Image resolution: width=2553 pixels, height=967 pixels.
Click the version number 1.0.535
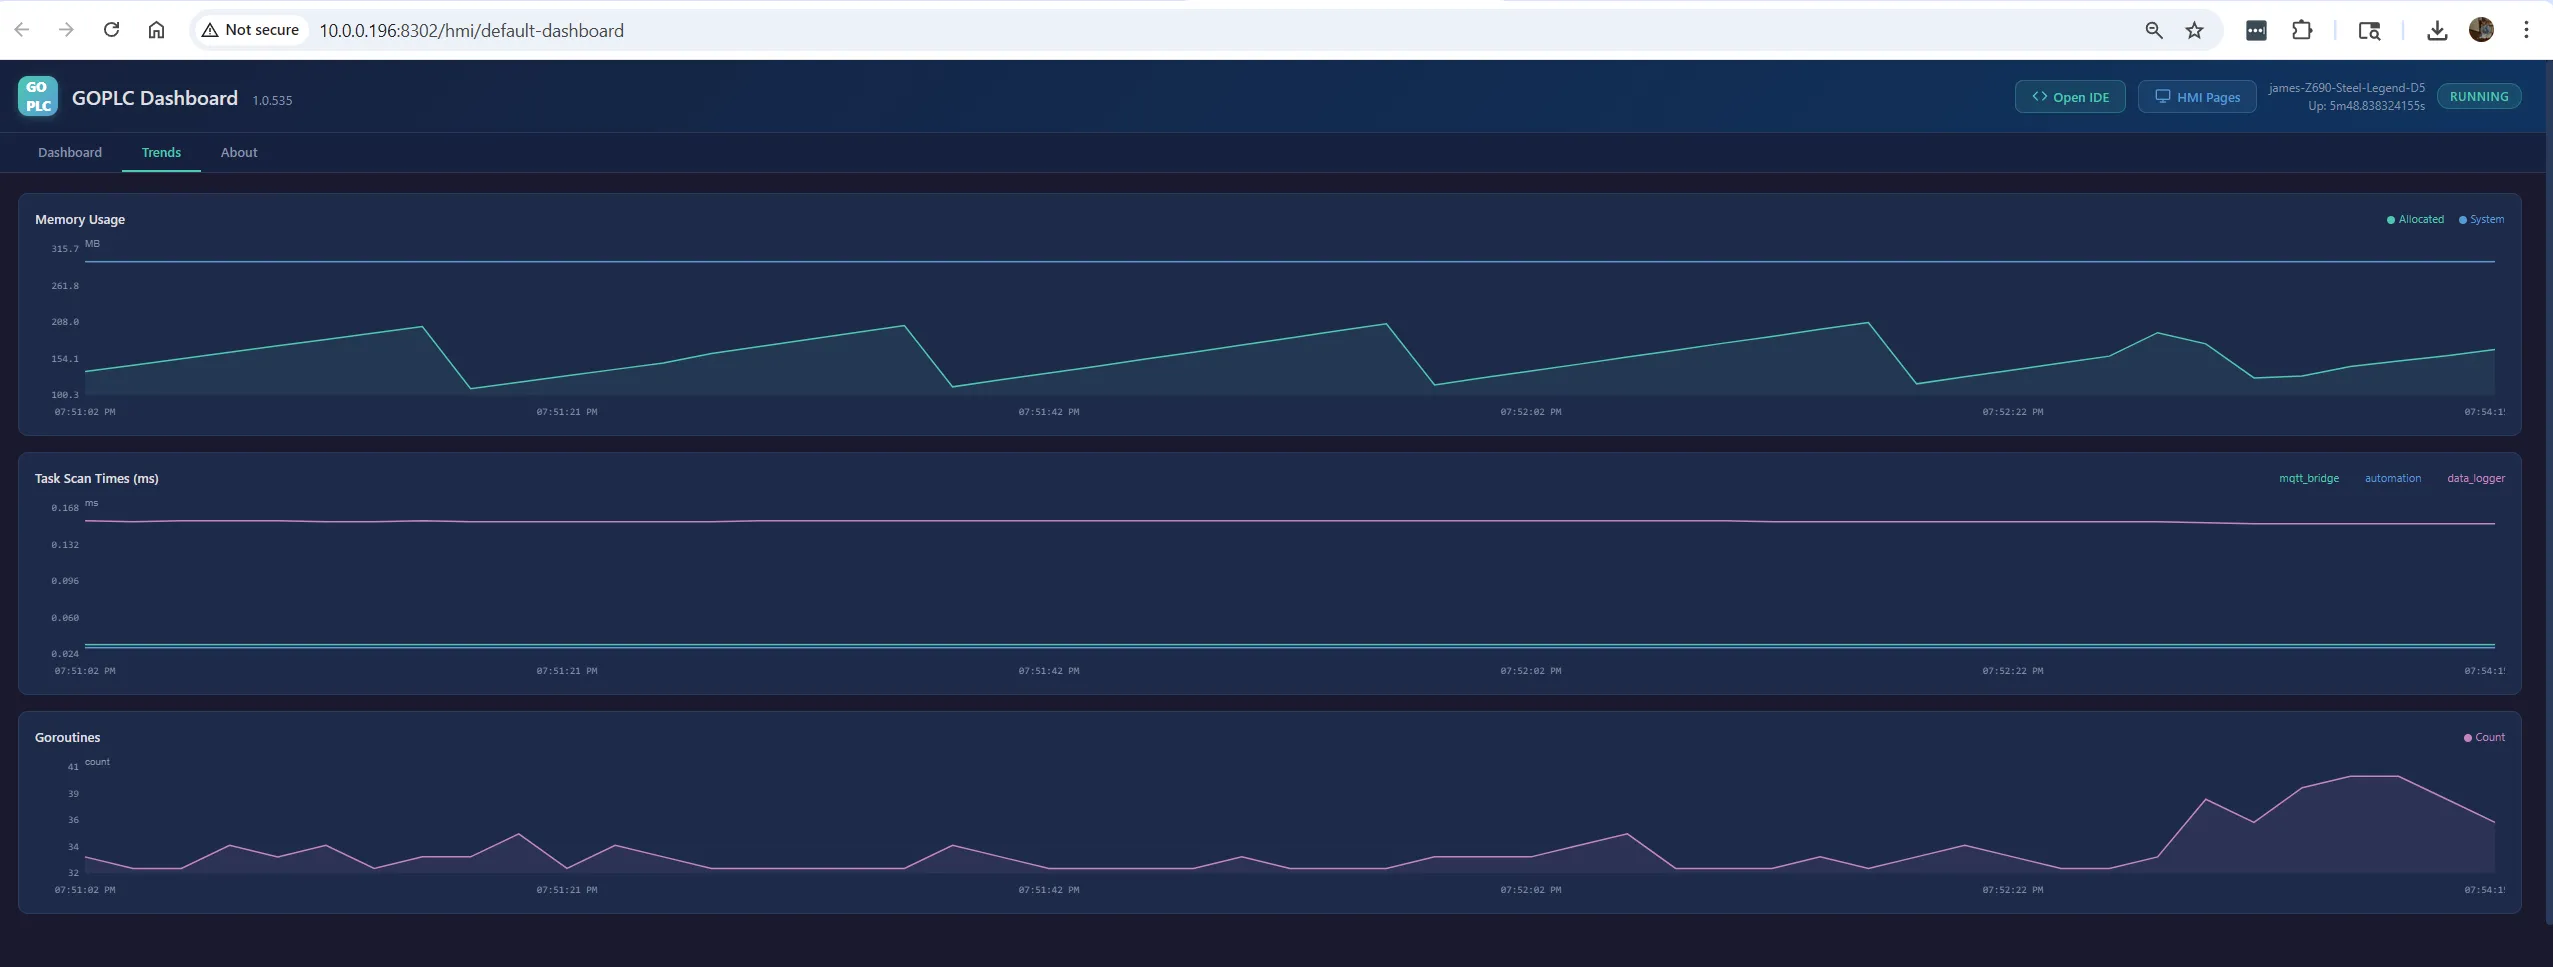(272, 100)
